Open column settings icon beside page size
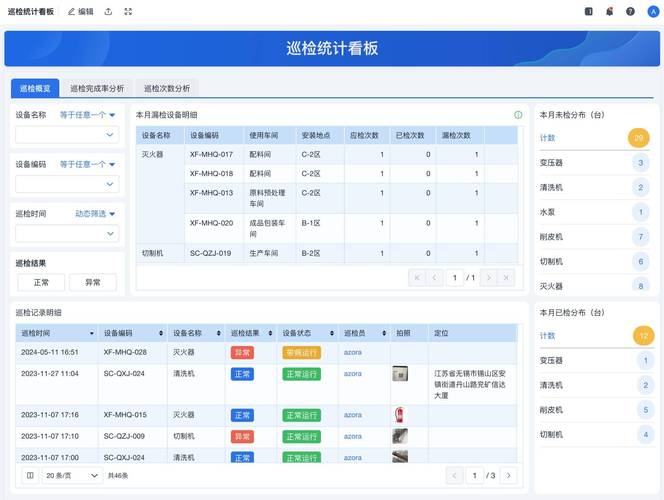 [x=30, y=475]
